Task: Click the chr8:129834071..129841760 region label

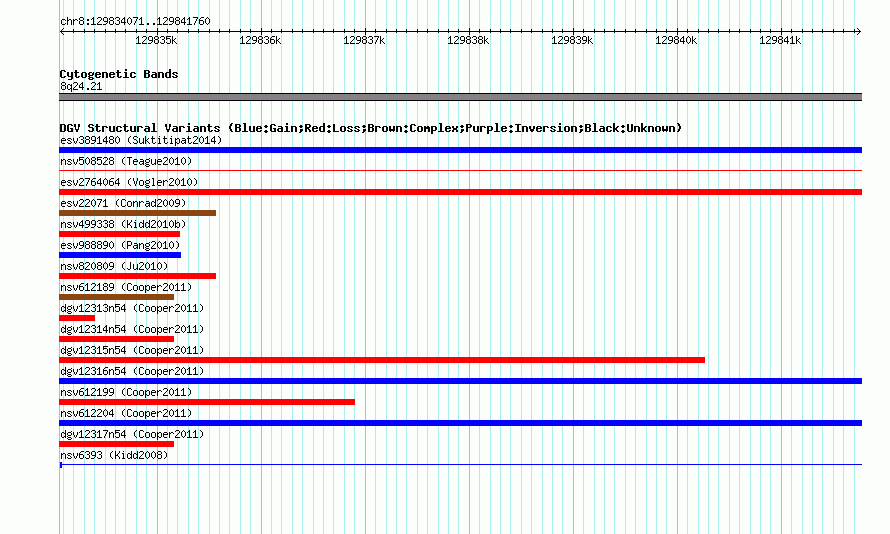Action: click(x=135, y=21)
